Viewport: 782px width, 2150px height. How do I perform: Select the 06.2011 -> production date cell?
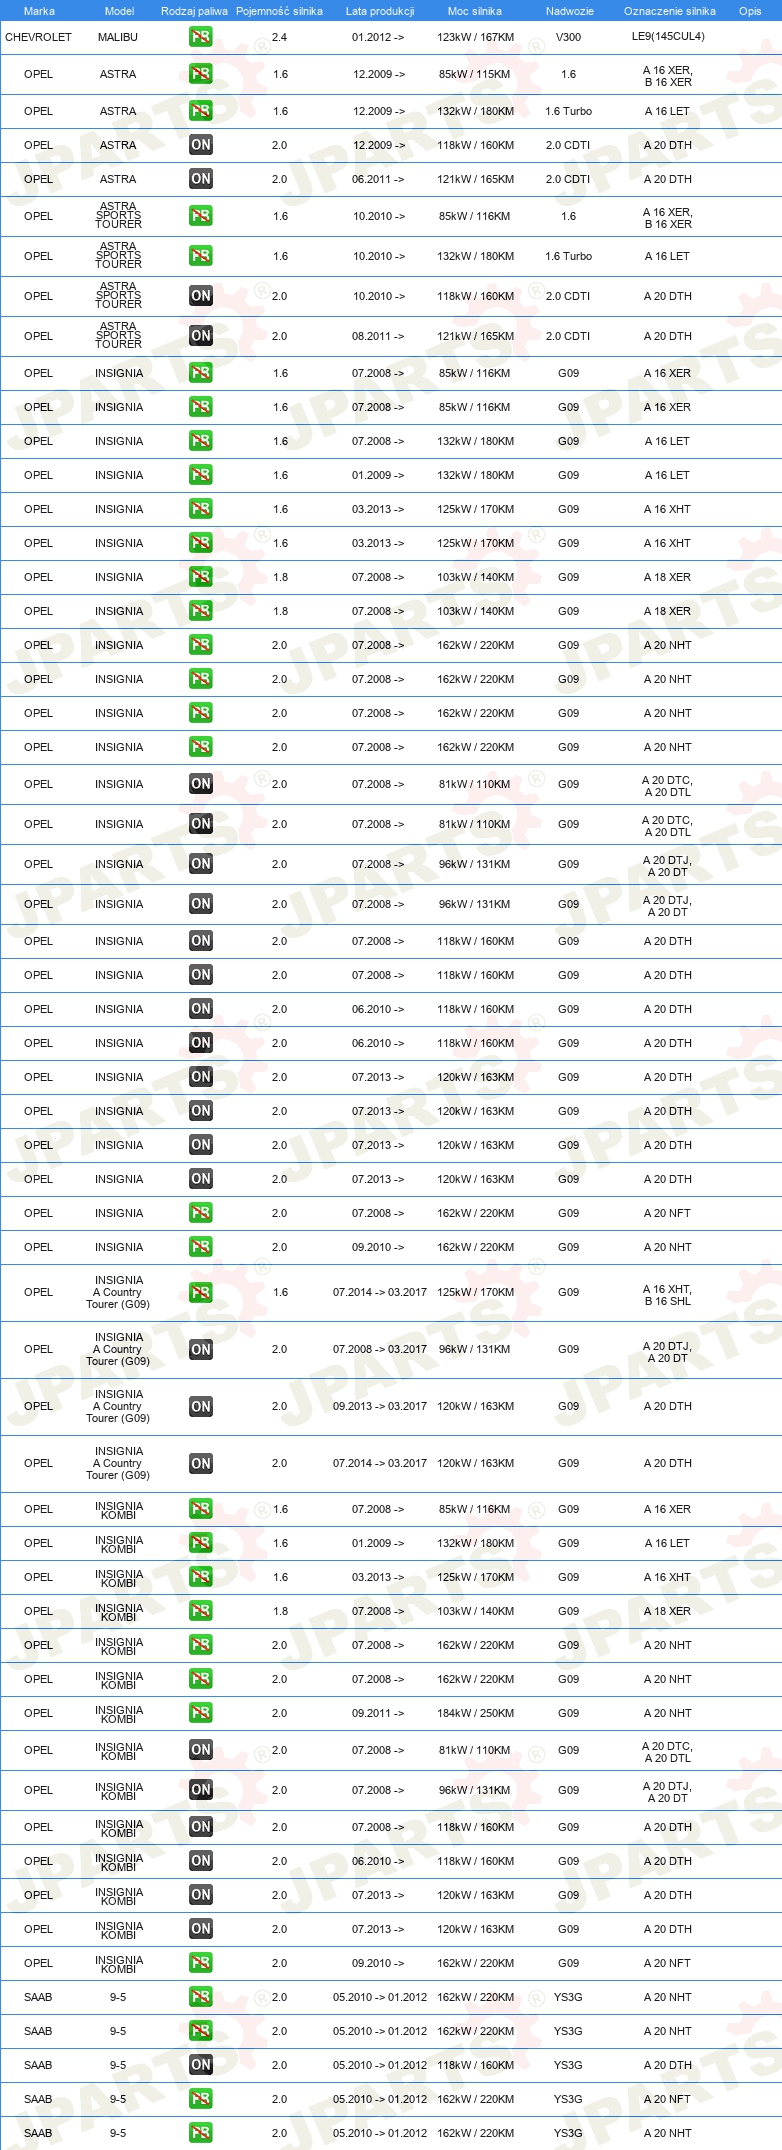coord(378,179)
